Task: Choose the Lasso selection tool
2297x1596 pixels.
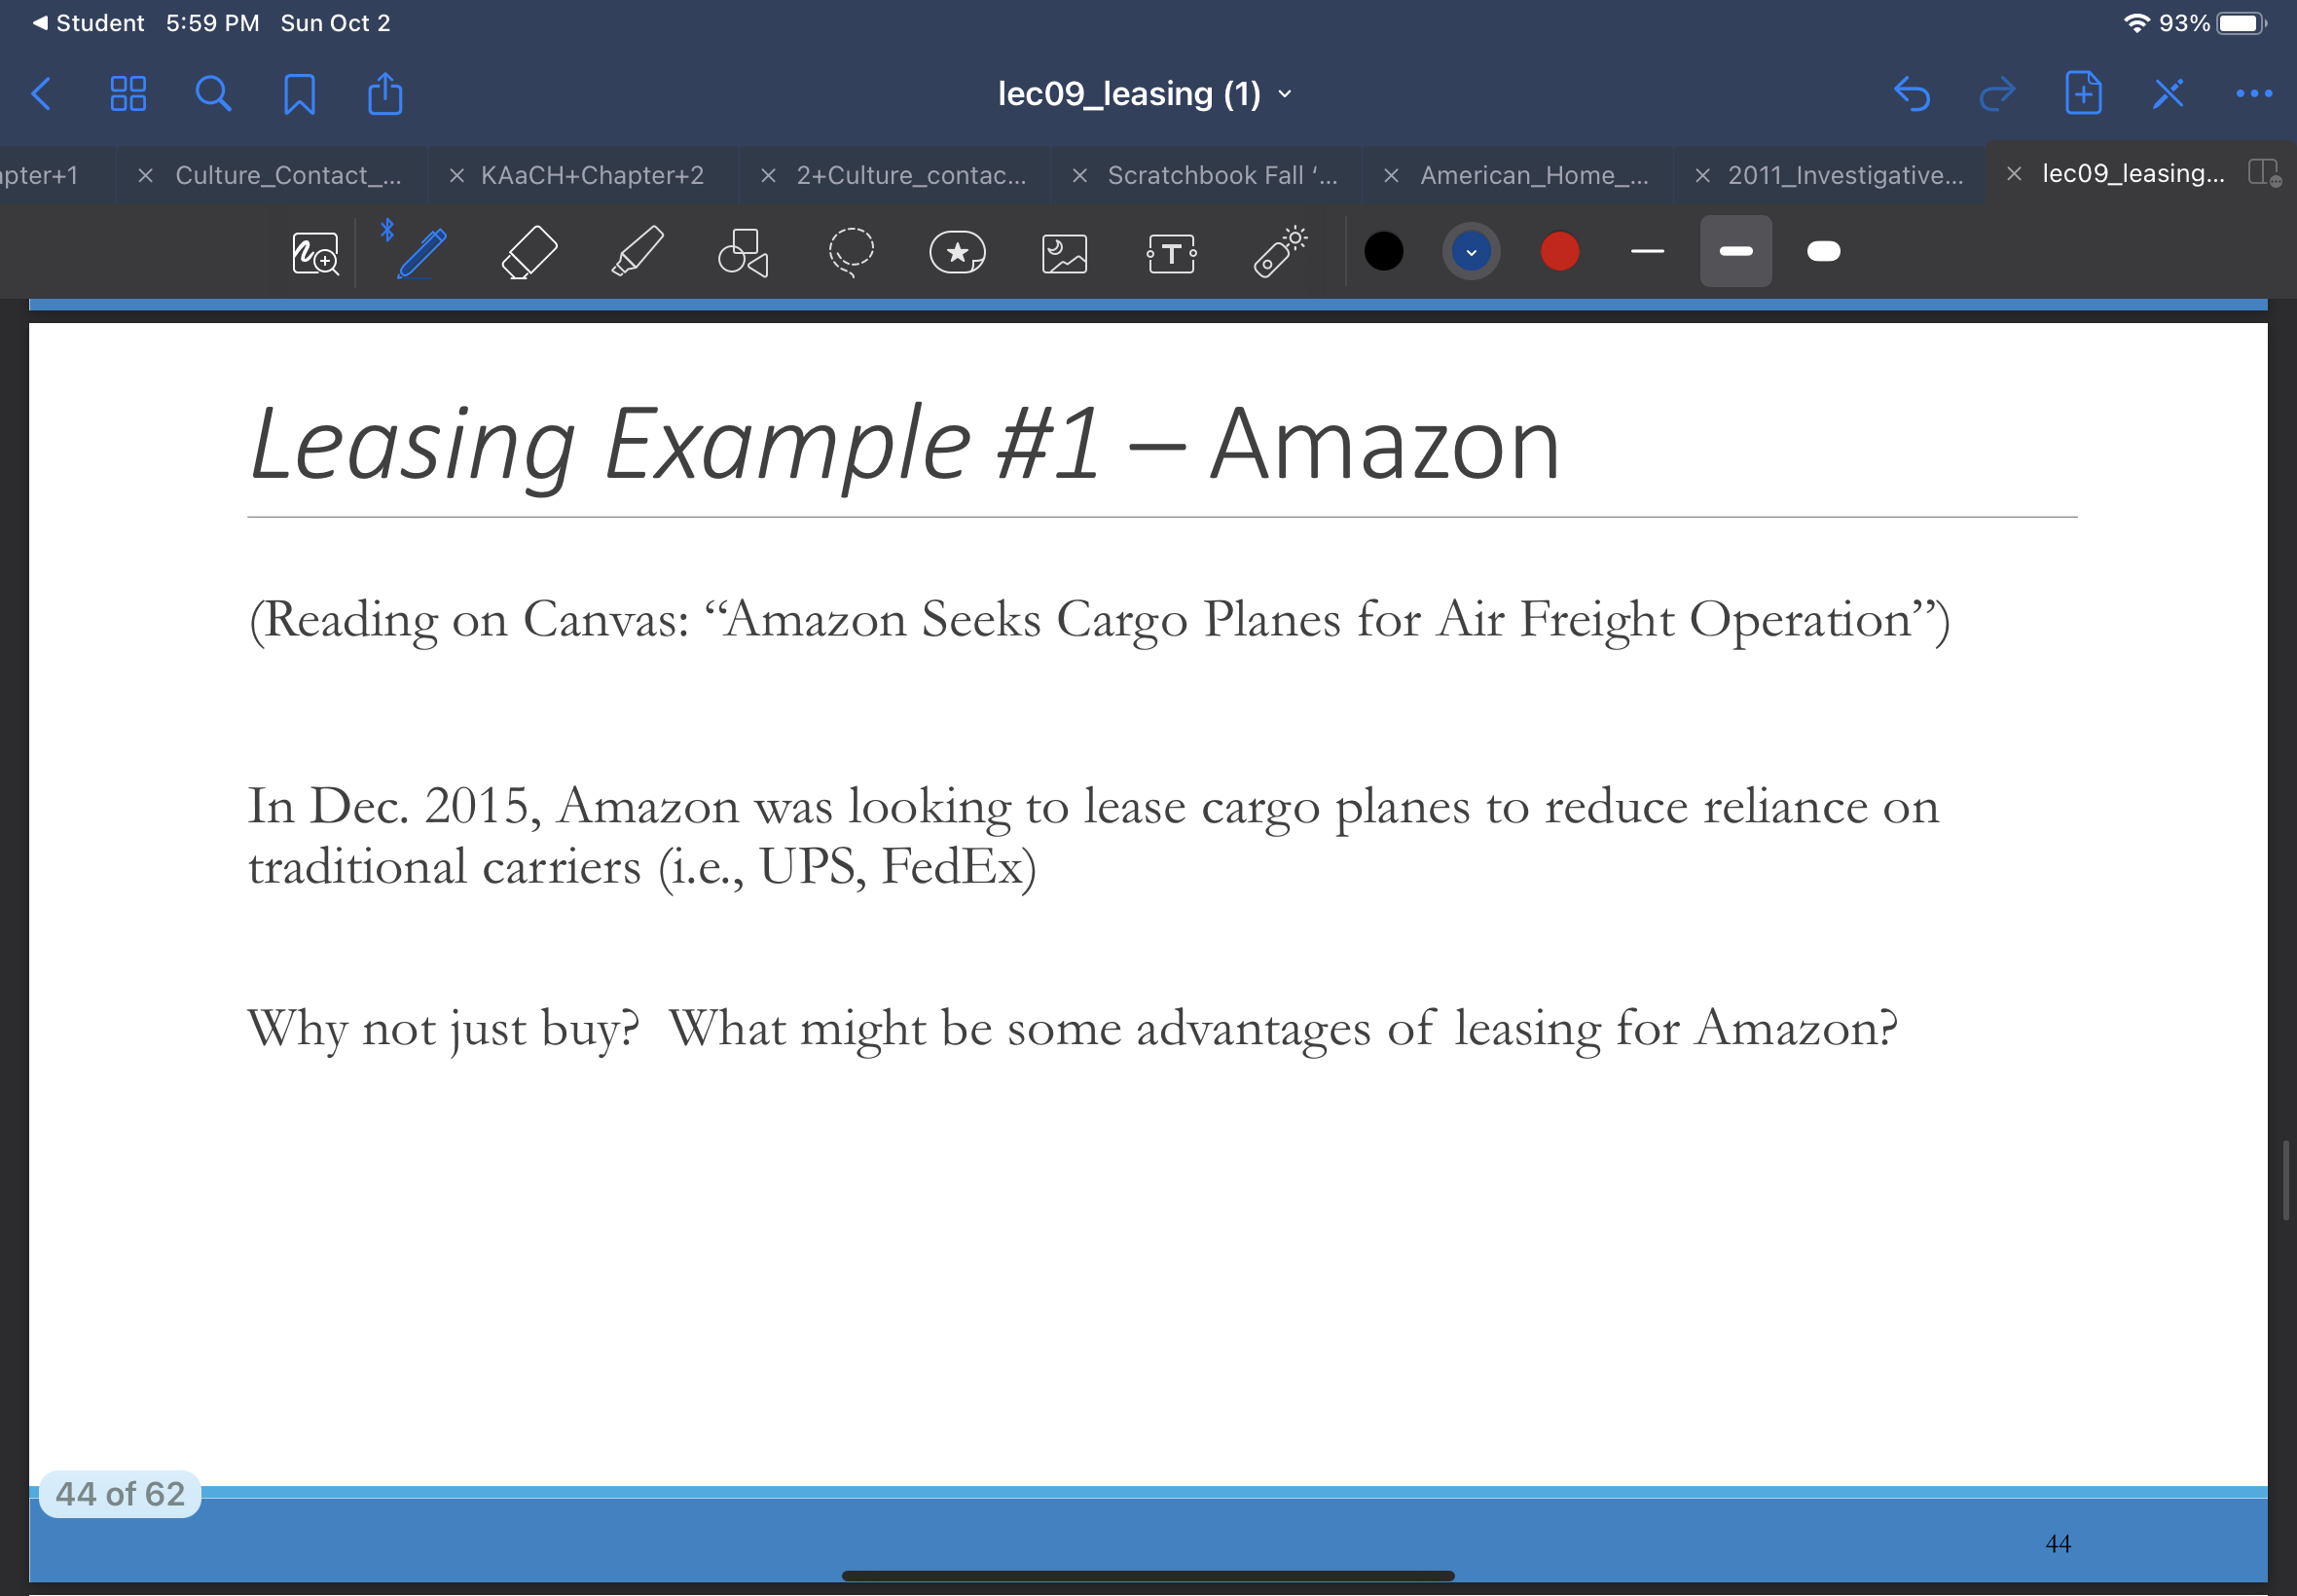Action: tap(851, 252)
